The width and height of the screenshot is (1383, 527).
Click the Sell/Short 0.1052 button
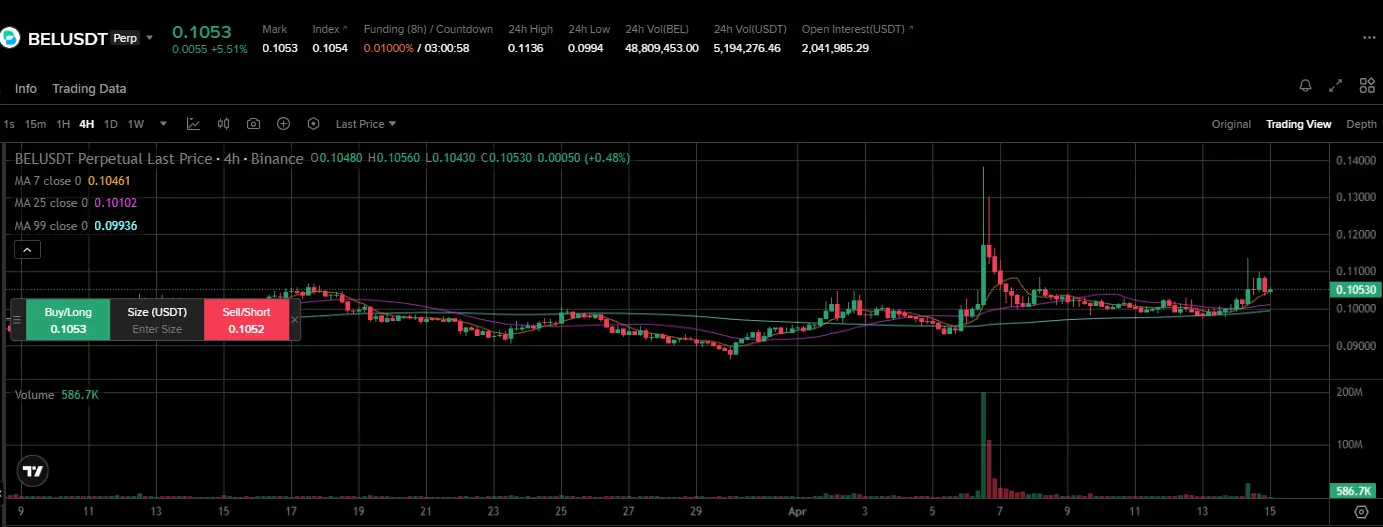(246, 320)
